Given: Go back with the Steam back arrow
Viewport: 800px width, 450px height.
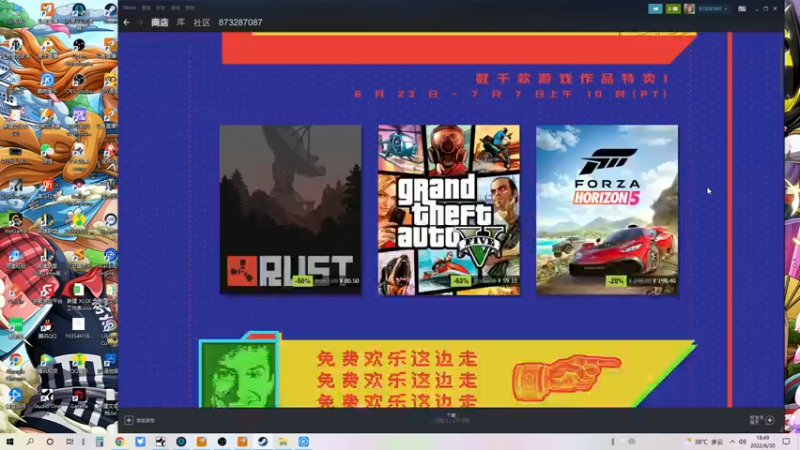Looking at the screenshot, I should 127,22.
